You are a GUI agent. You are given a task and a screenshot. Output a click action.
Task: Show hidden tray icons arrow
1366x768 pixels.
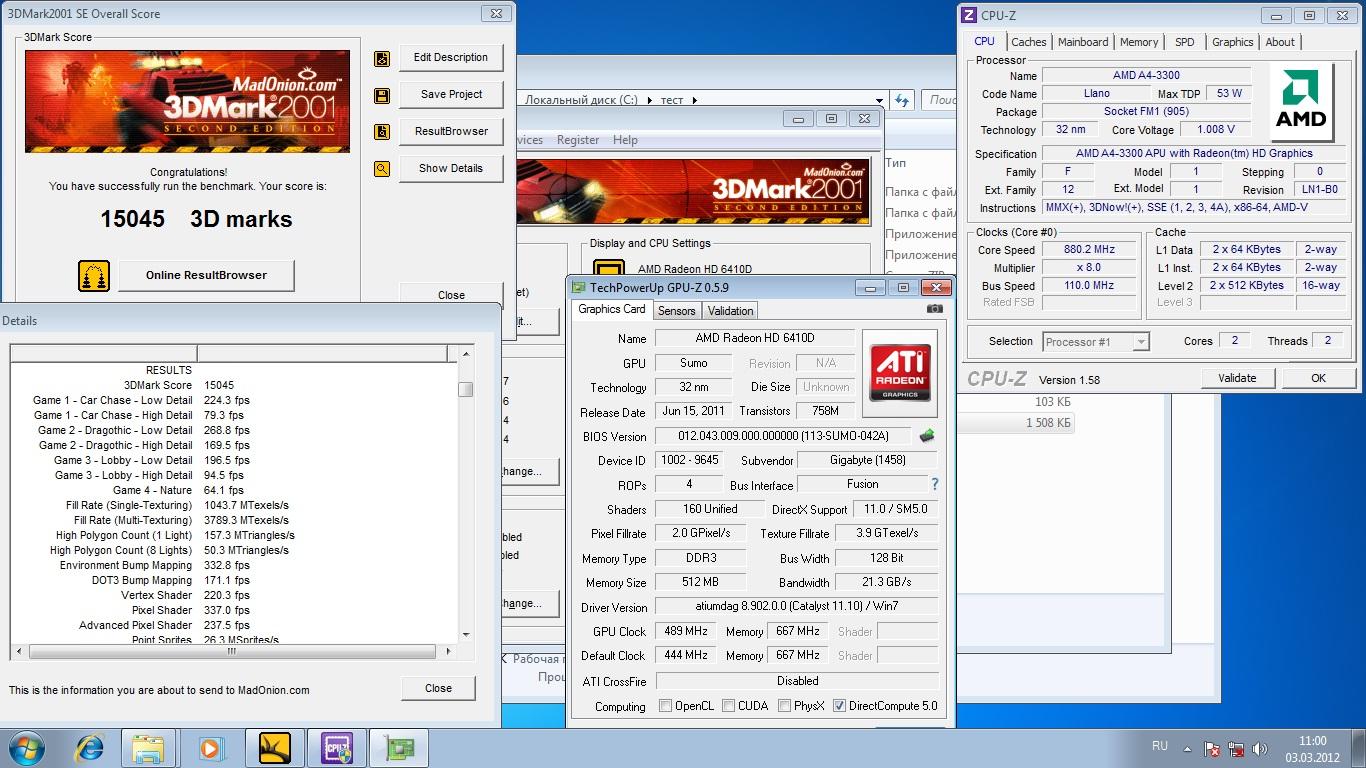tap(1186, 748)
